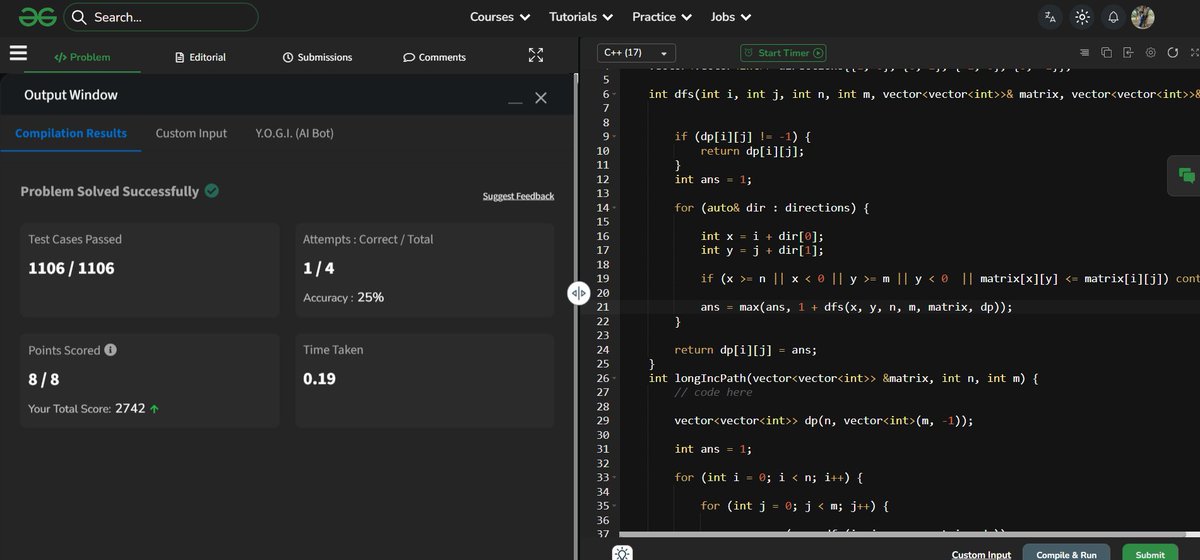This screenshot has height=560, width=1200.
Task: Collapse fold arrow at line 6
Action: click(x=614, y=94)
